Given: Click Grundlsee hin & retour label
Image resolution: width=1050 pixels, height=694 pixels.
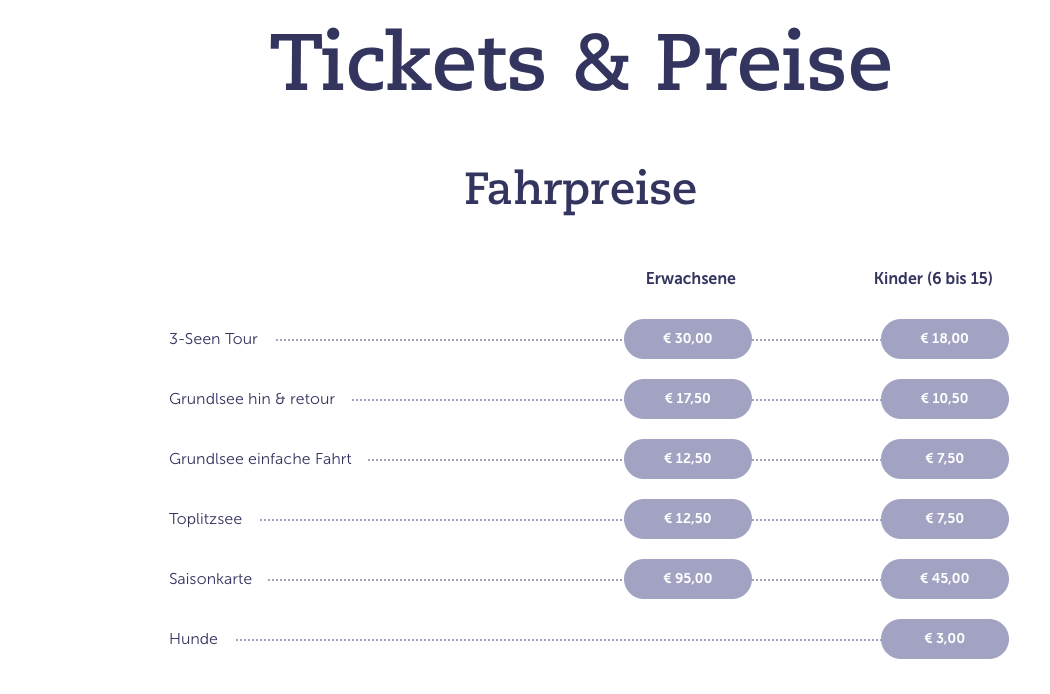Looking at the screenshot, I should tap(252, 399).
